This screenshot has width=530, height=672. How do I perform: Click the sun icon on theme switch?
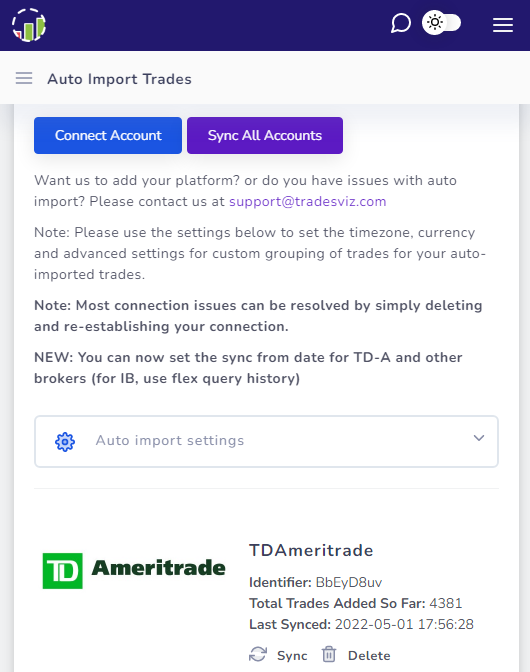[434, 23]
